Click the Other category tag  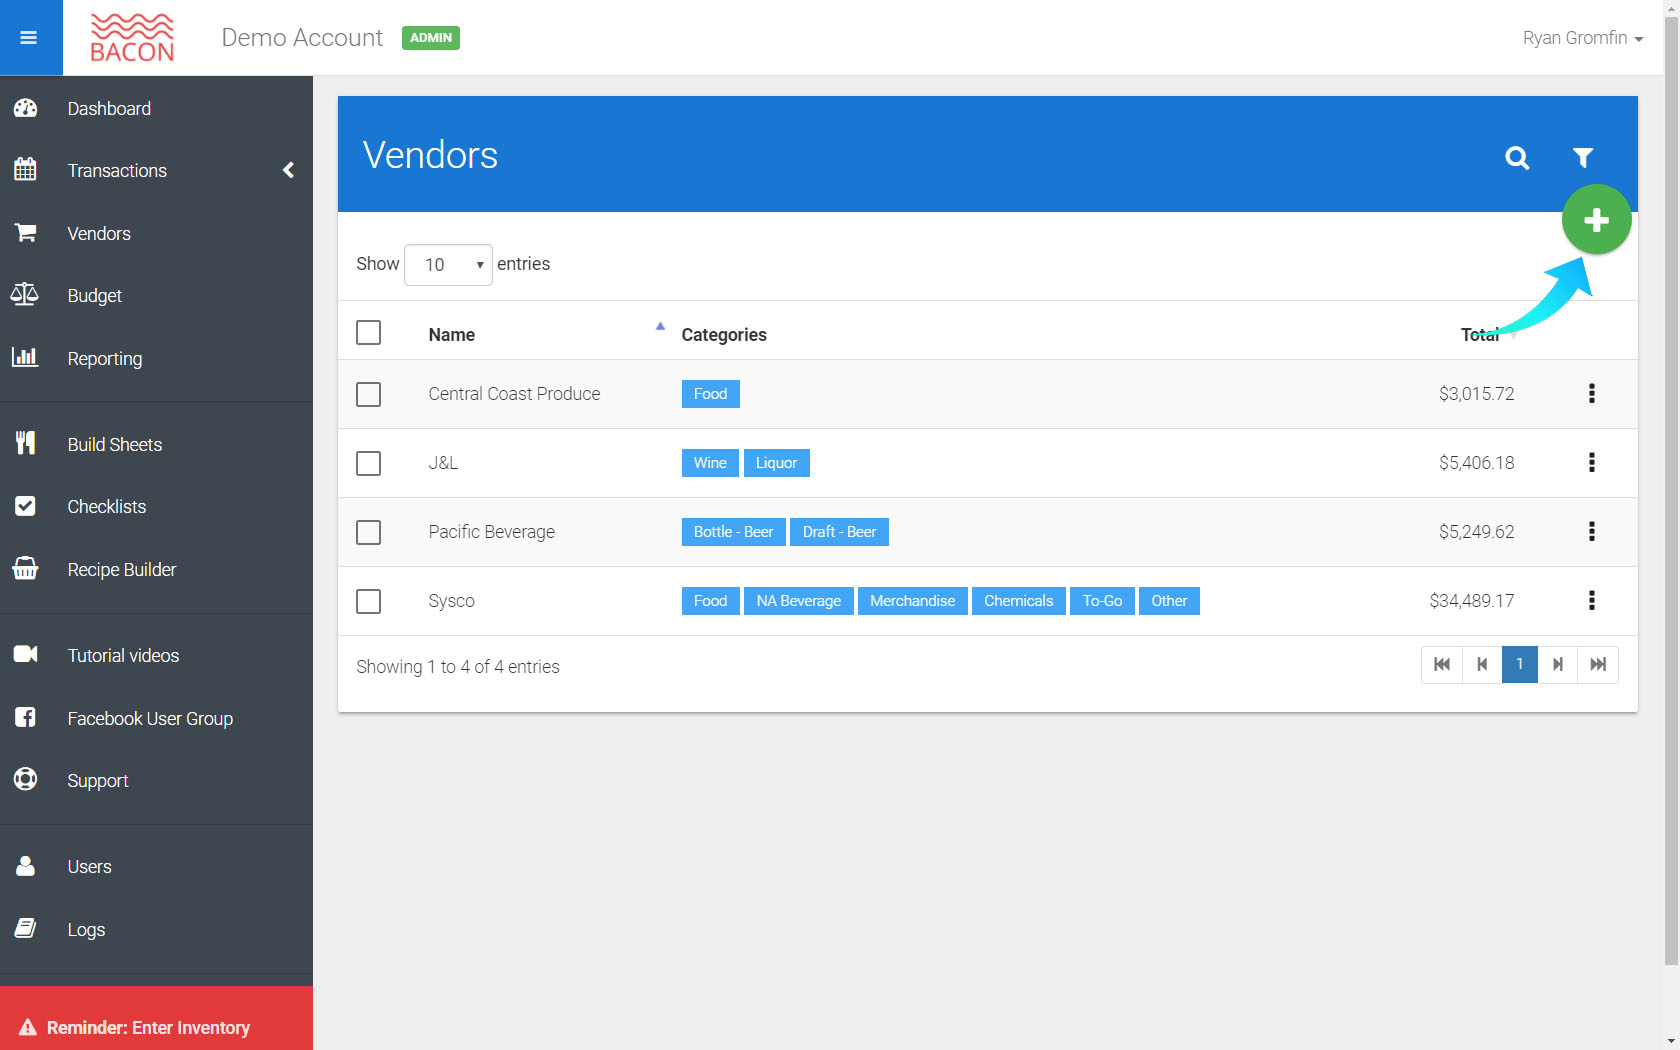1169,601
